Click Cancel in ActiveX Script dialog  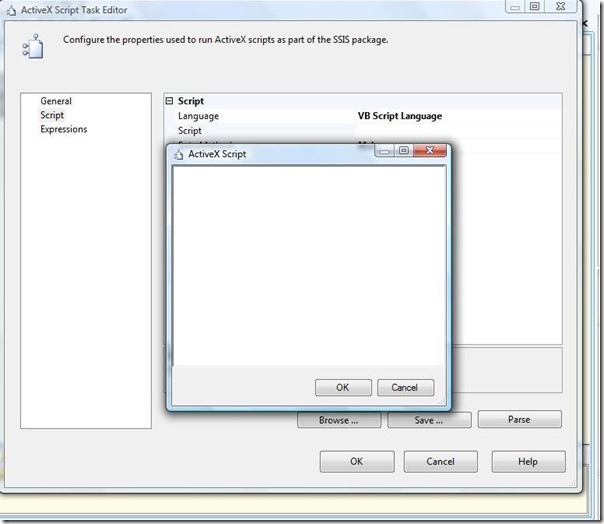pyautogui.click(x=405, y=387)
